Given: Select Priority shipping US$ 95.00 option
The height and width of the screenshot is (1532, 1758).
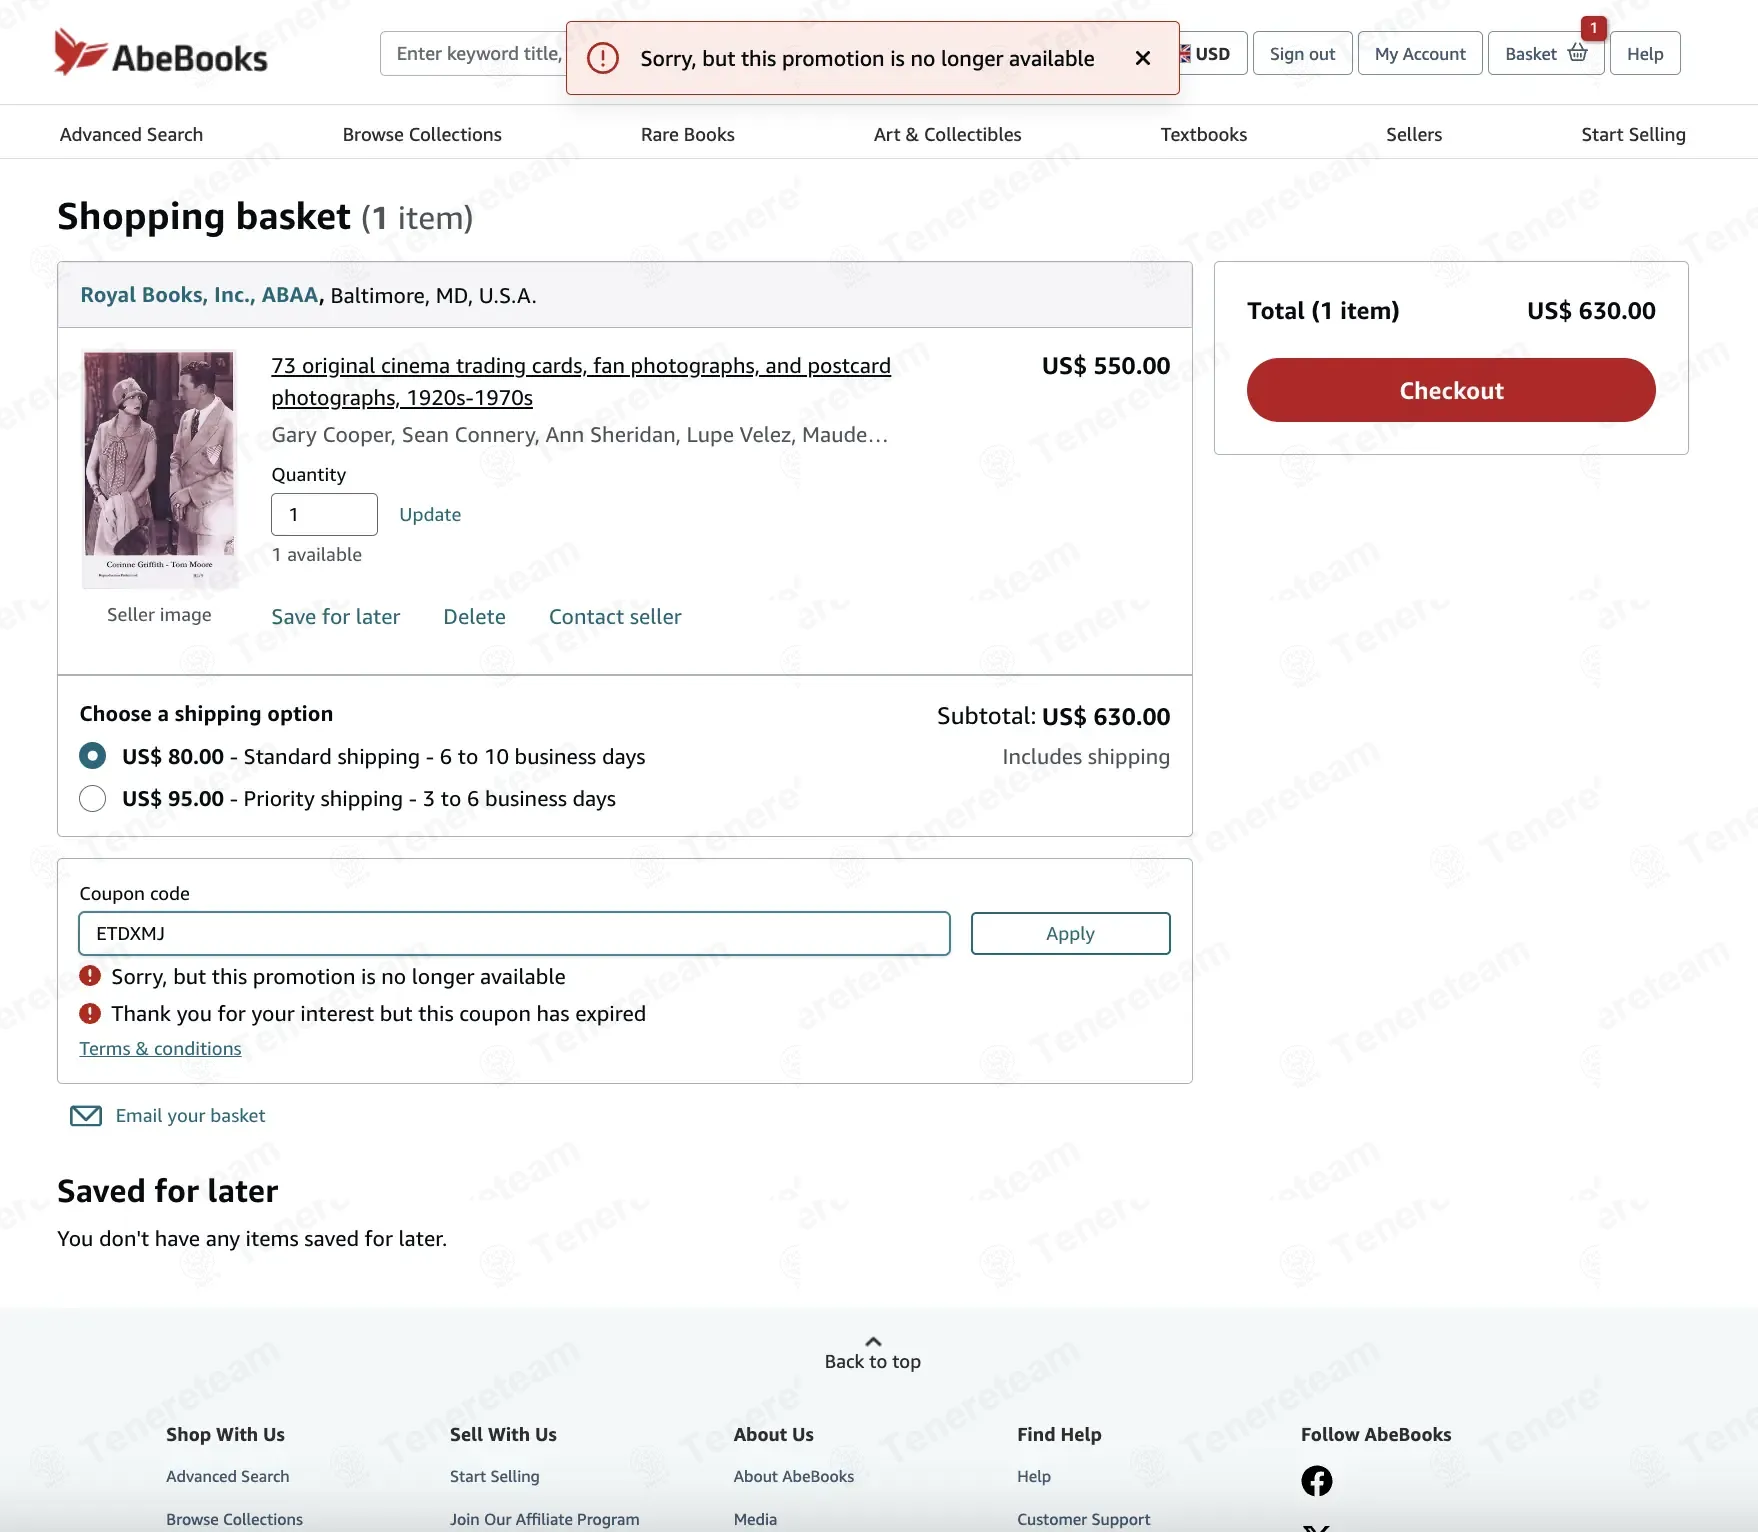Looking at the screenshot, I should [x=92, y=799].
